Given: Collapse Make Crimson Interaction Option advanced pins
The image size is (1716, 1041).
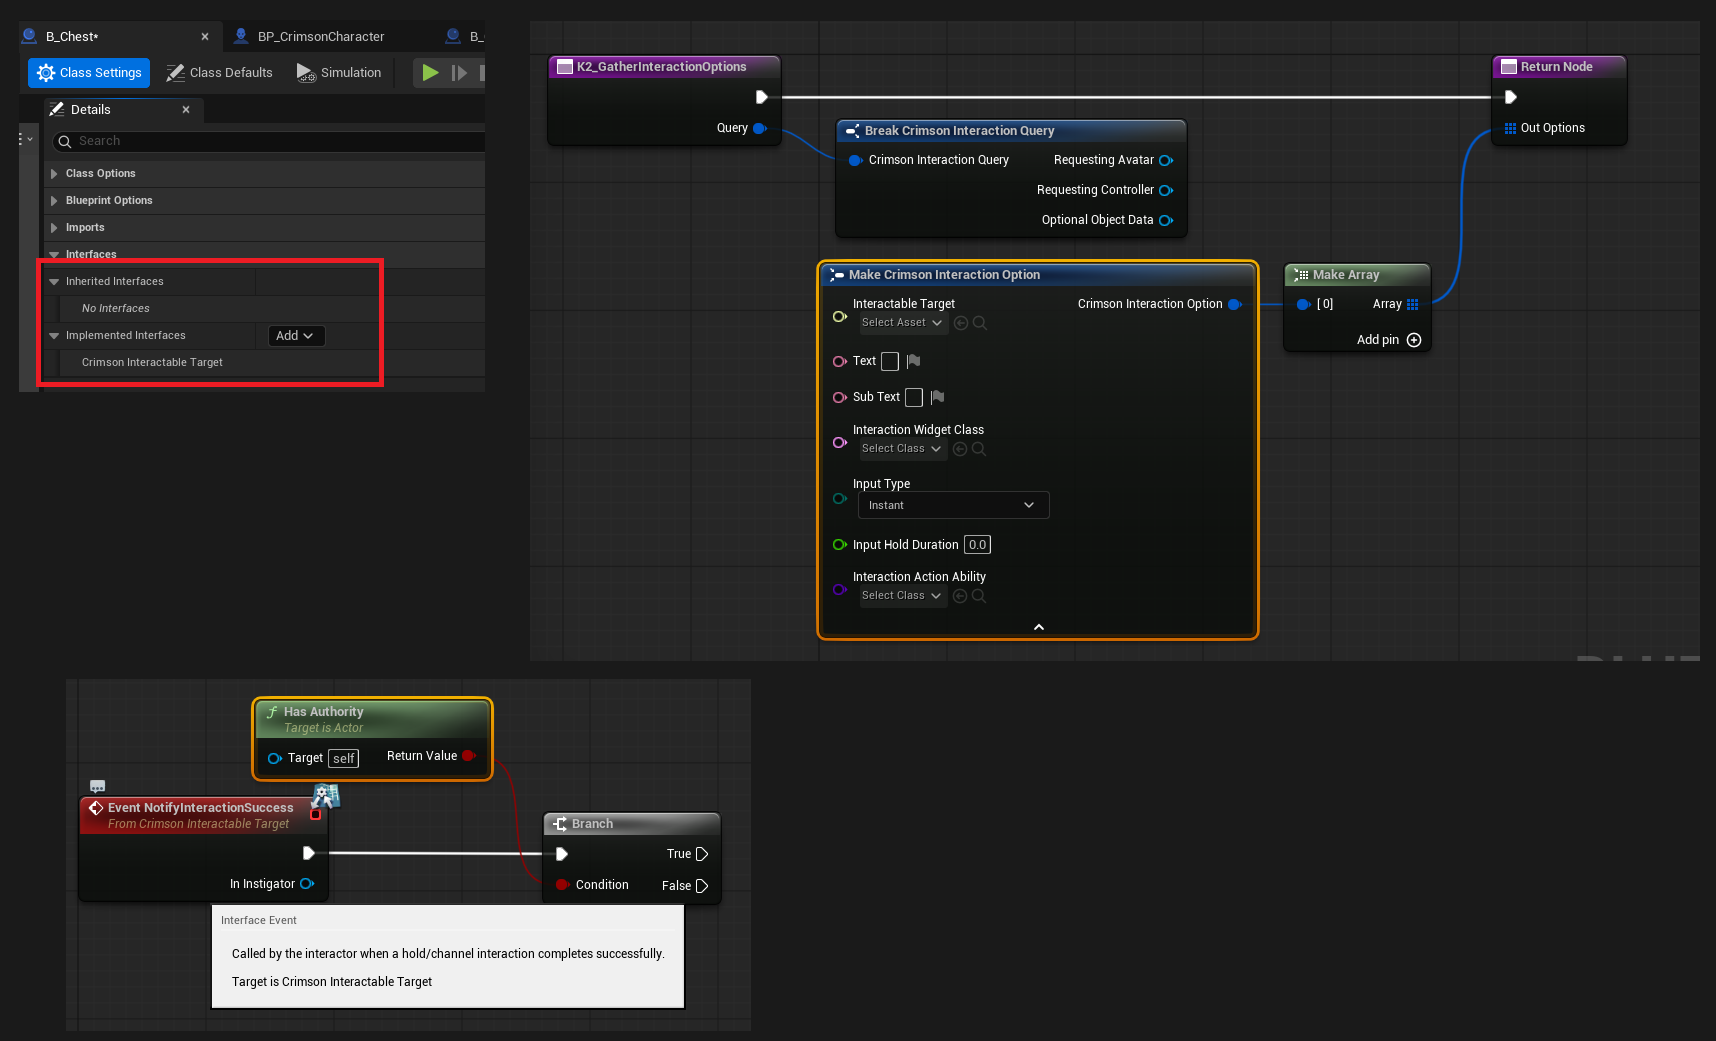Looking at the screenshot, I should point(1039,627).
